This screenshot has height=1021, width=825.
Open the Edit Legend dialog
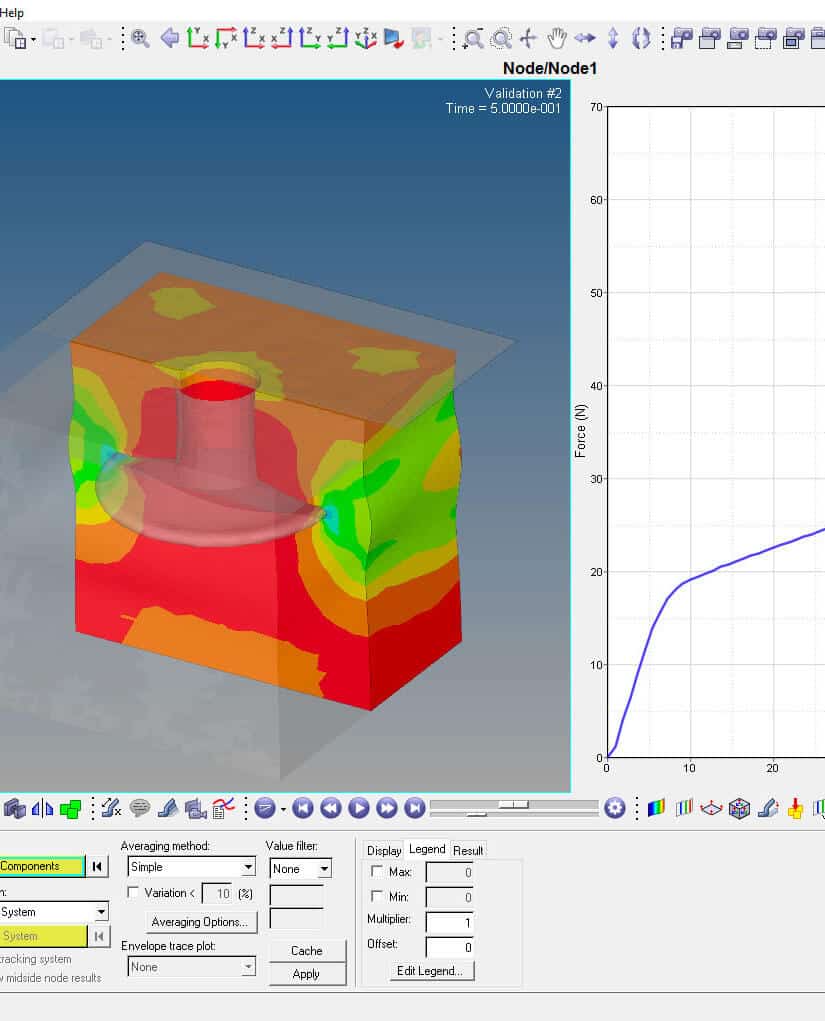tap(430, 970)
